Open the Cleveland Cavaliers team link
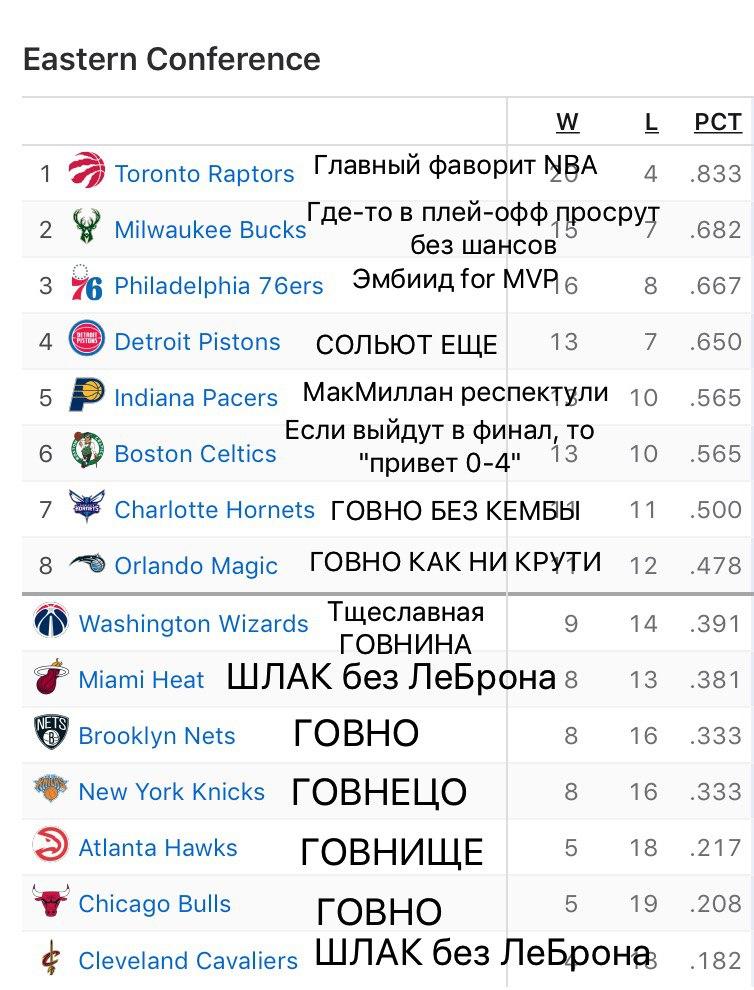The width and height of the screenshot is (754, 990). point(188,961)
